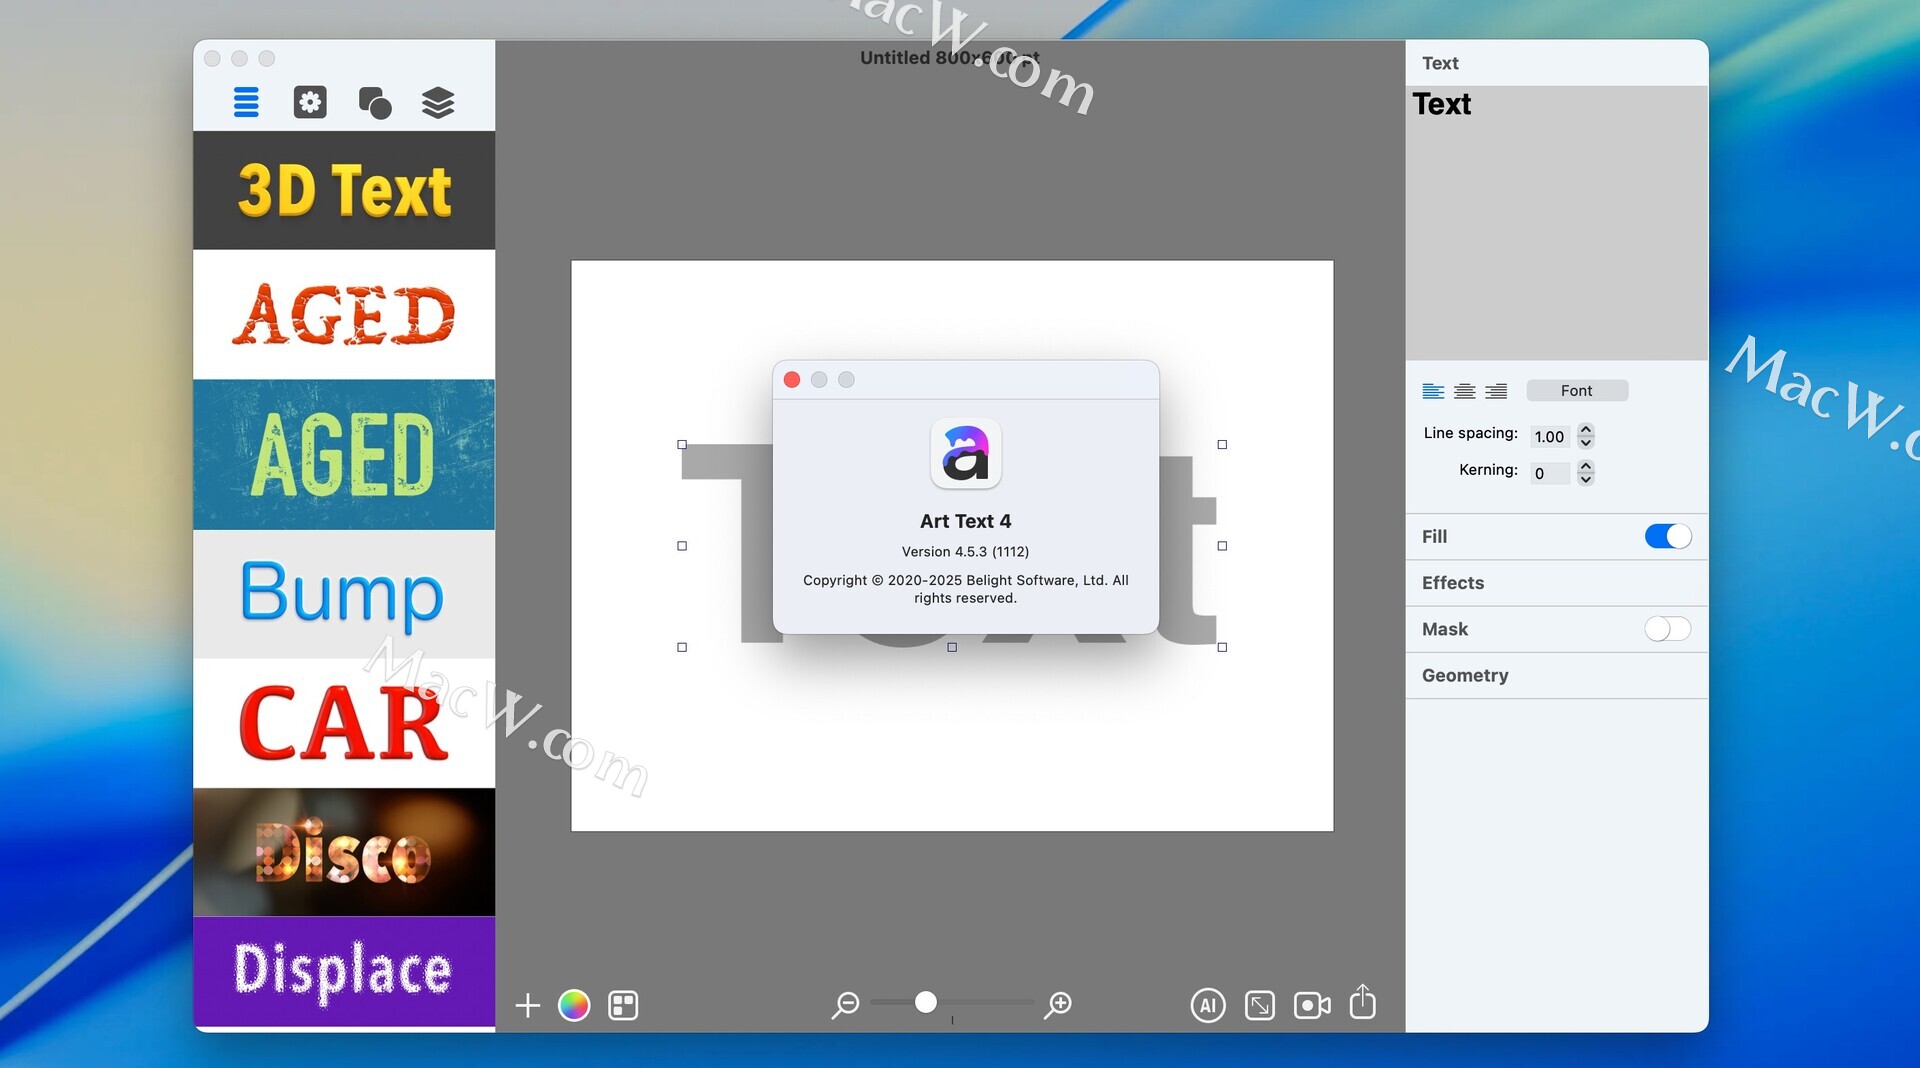Click the Text panel header label

click(x=1440, y=63)
